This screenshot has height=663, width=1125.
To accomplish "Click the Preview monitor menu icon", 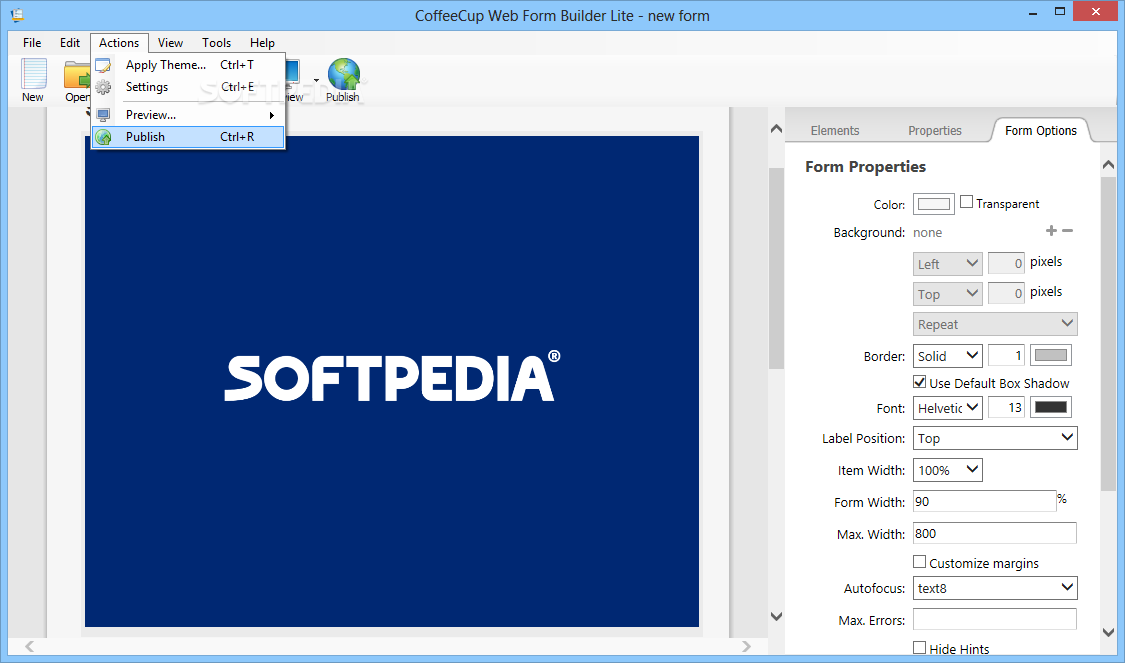I will (104, 115).
